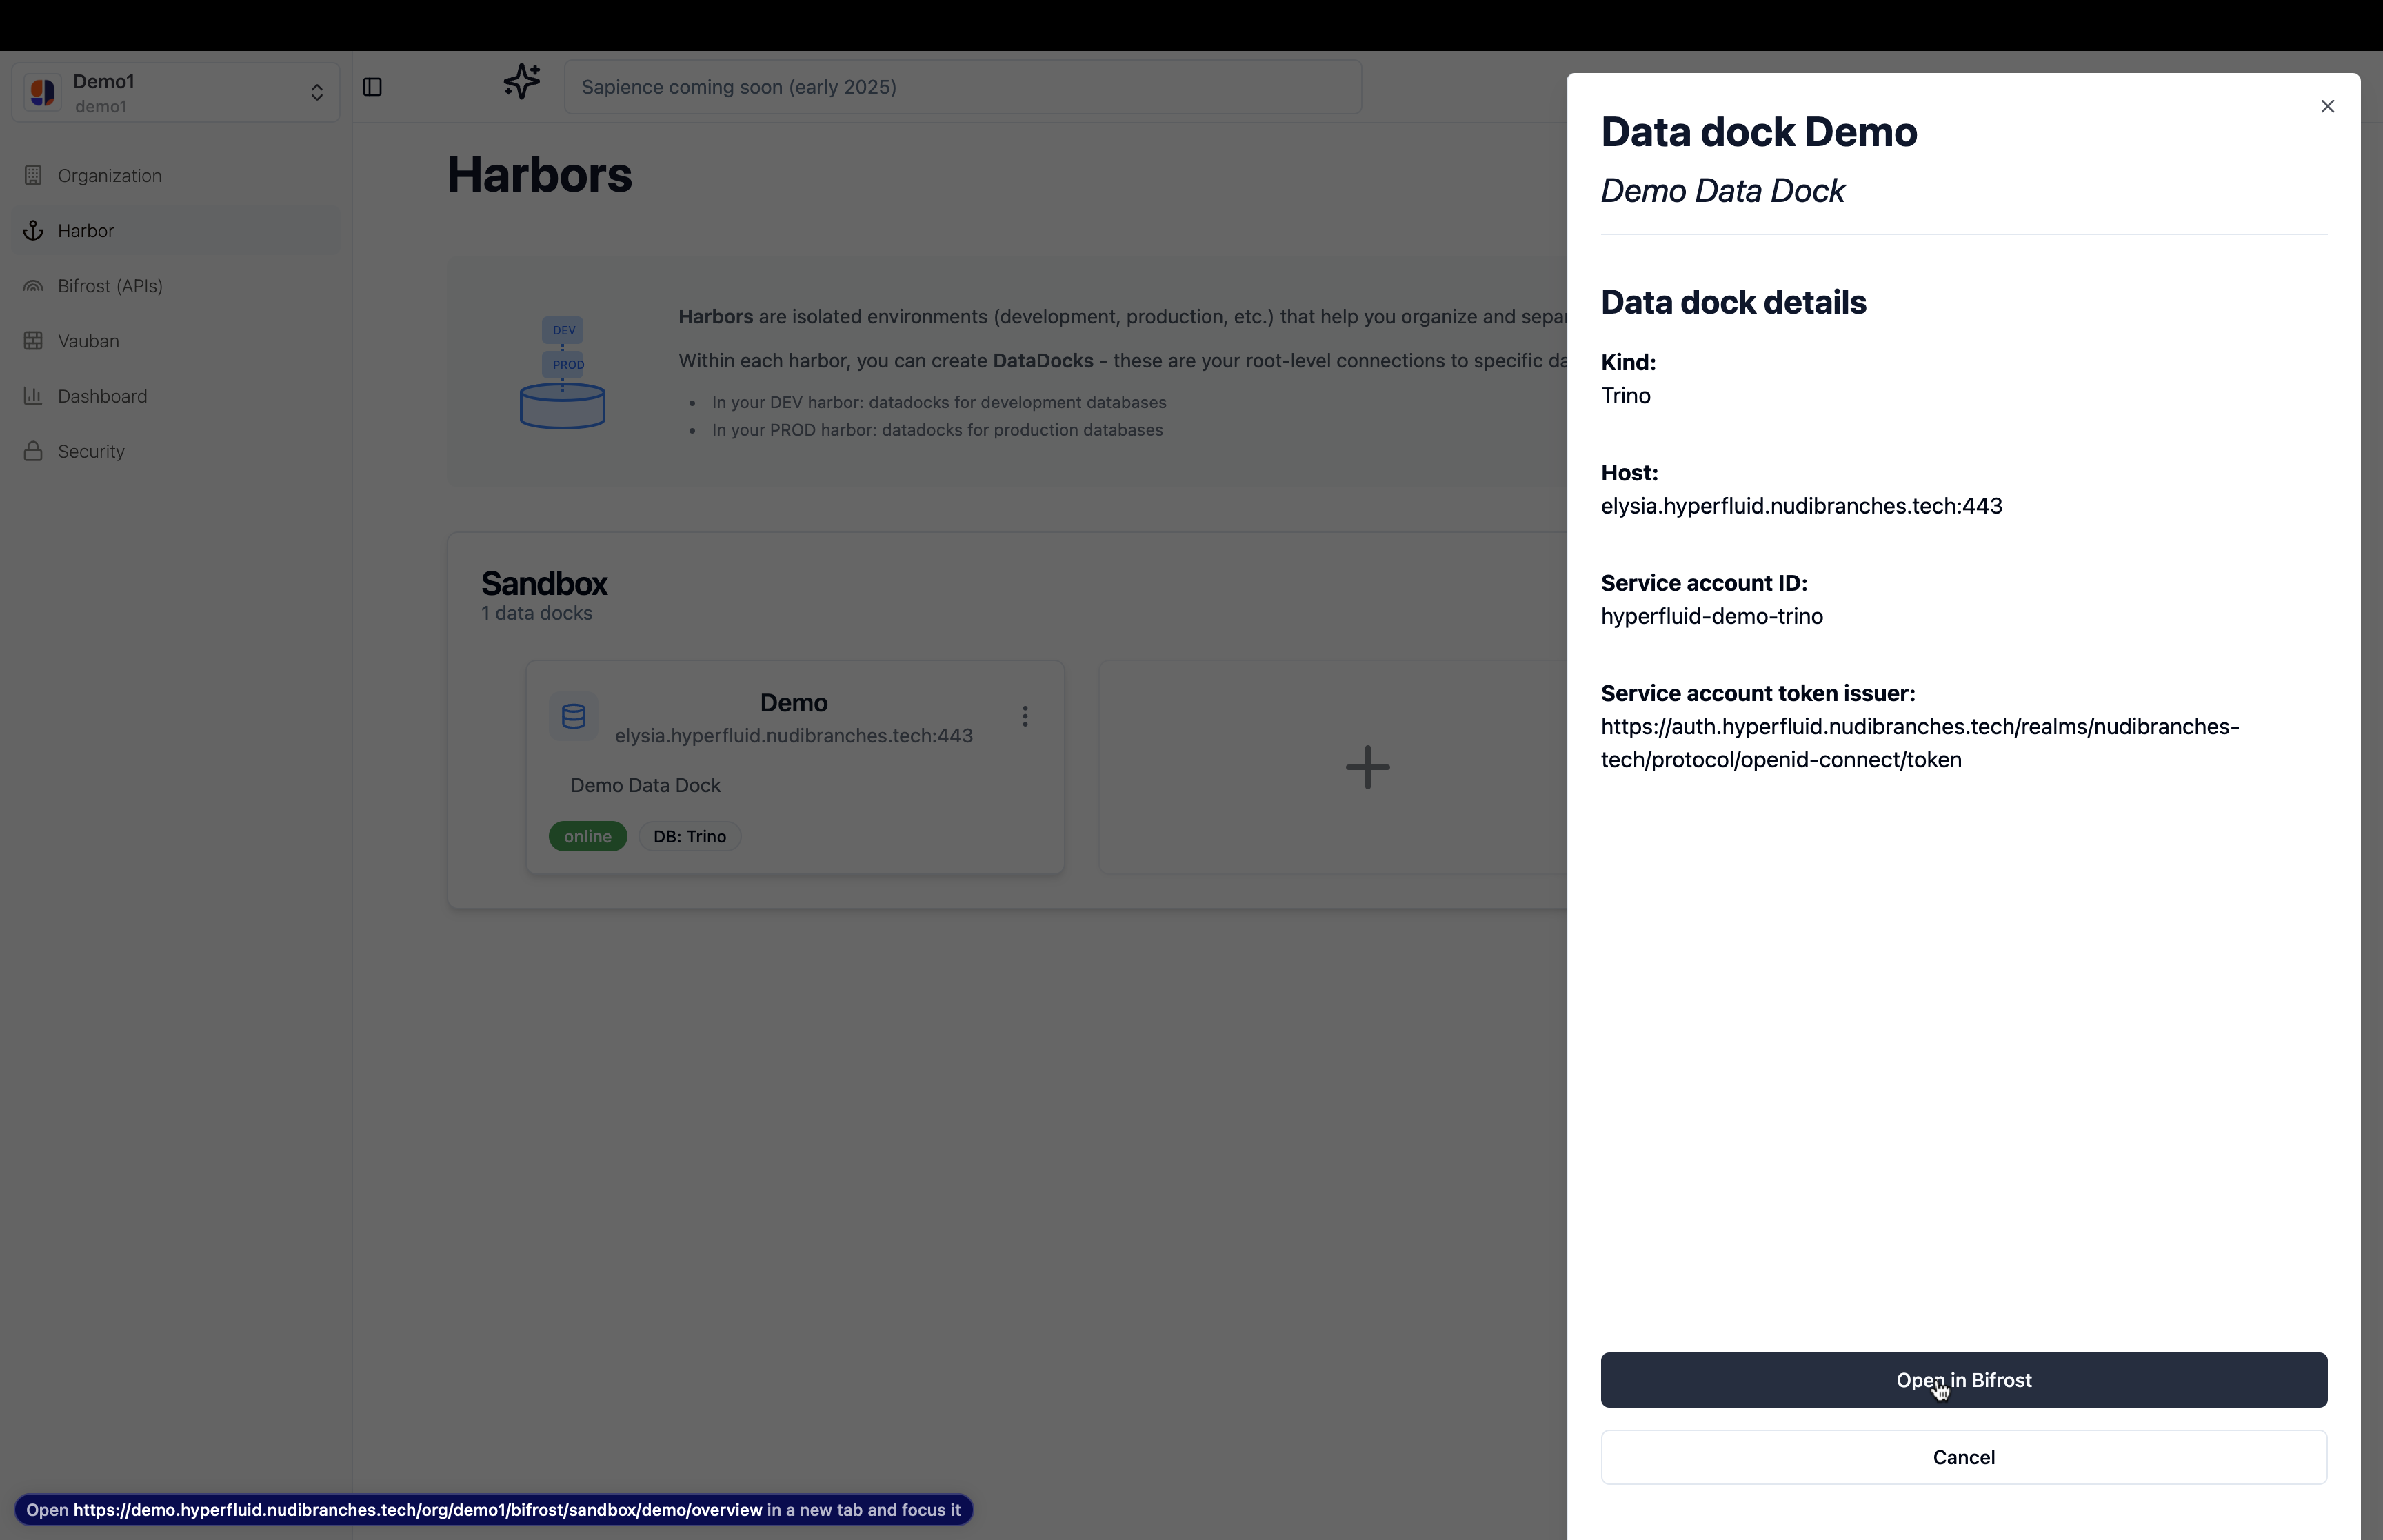The image size is (2383, 1540).
Task: Click the Demo1 organization logo
Action: (x=43, y=93)
